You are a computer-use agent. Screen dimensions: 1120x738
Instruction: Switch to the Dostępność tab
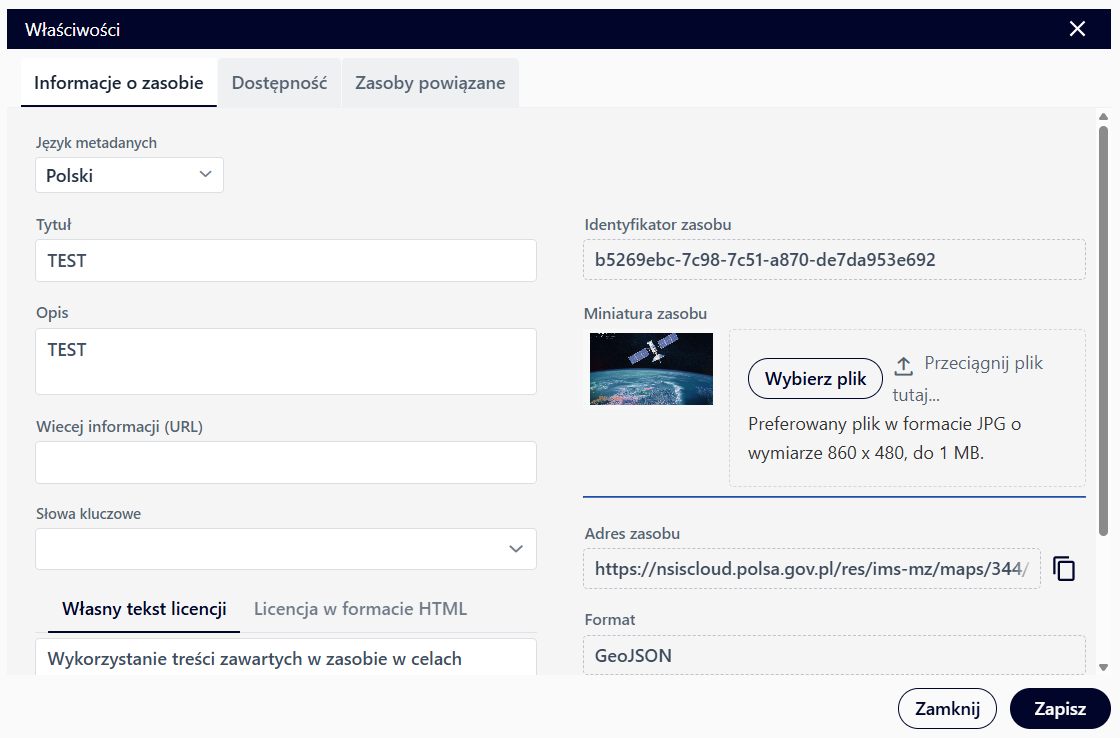[279, 84]
